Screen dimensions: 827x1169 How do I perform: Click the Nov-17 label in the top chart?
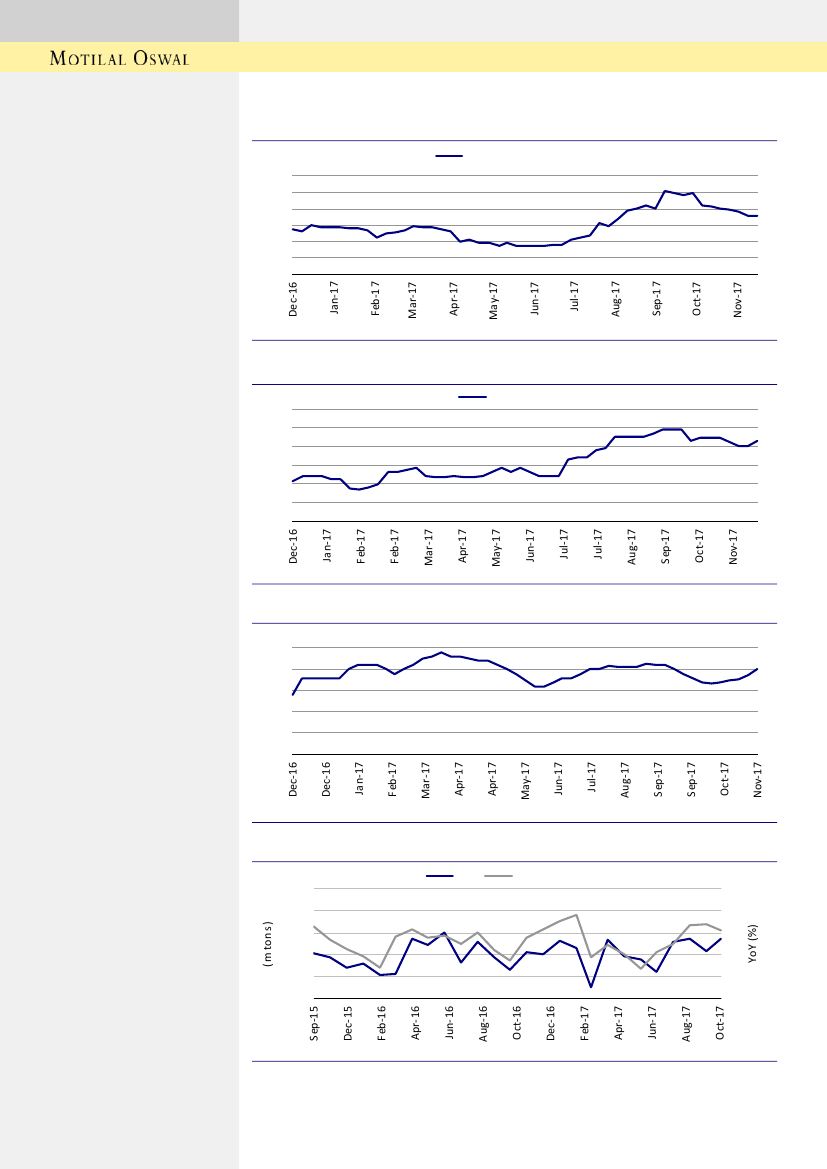(x=738, y=299)
